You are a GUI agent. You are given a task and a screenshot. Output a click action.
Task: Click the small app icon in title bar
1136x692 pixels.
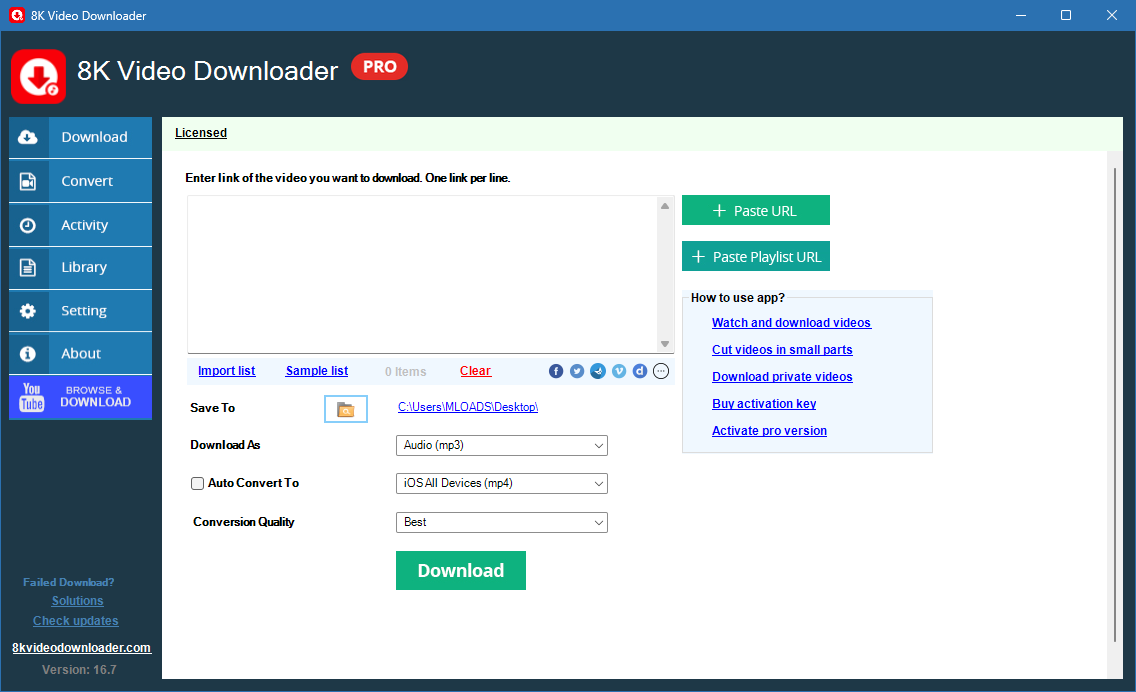[17, 15]
